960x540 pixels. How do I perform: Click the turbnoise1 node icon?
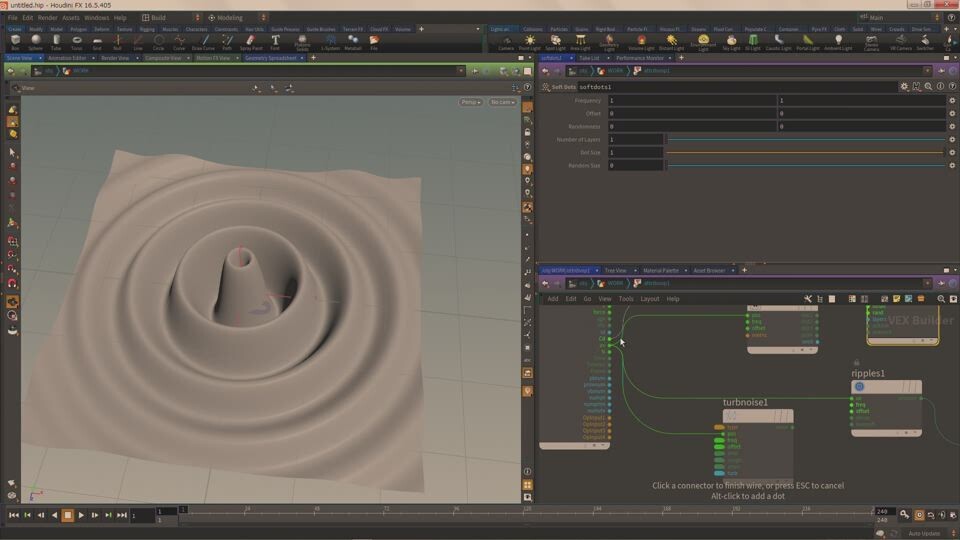[730, 416]
